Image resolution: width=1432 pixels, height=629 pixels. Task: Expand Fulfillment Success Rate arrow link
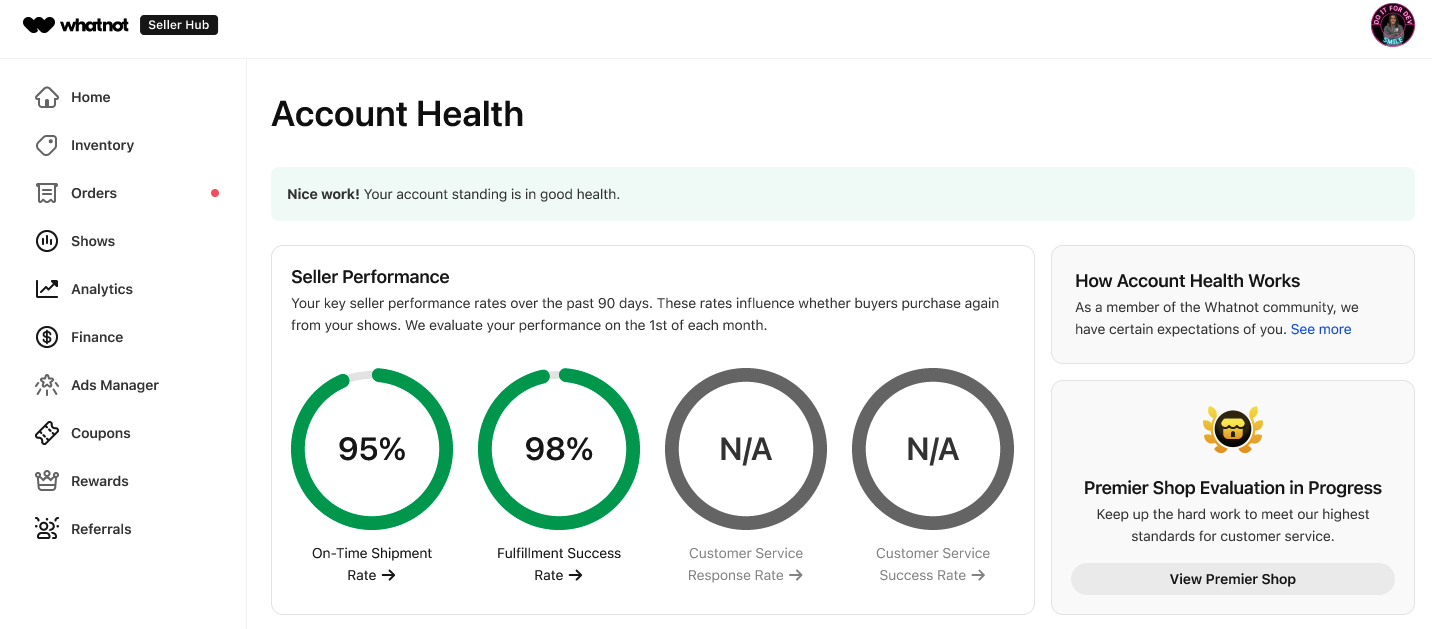(575, 575)
